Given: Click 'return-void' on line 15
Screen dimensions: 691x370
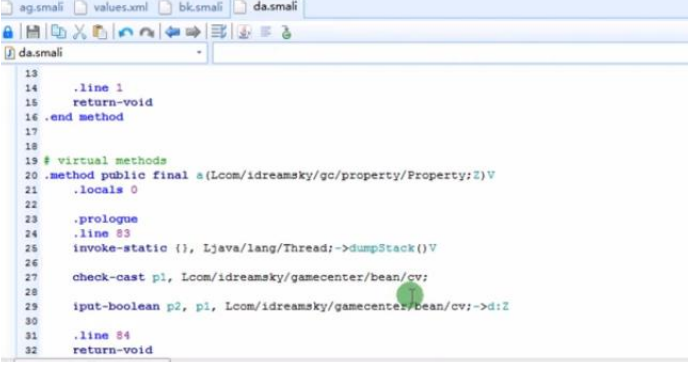Looking at the screenshot, I should (113, 103).
